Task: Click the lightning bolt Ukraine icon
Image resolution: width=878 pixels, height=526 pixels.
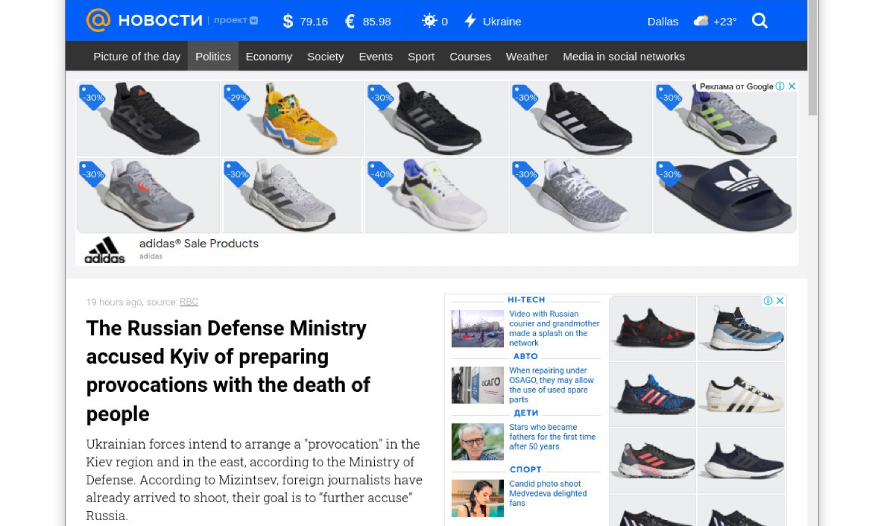Action: point(470,21)
